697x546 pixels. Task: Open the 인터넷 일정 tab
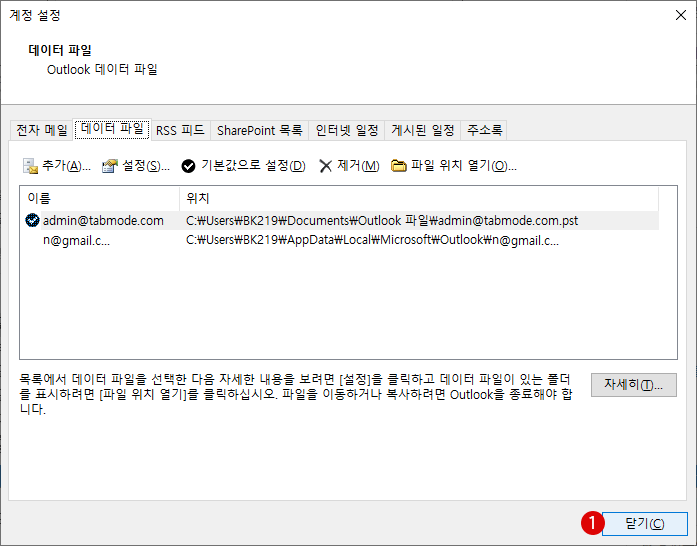pyautogui.click(x=347, y=130)
